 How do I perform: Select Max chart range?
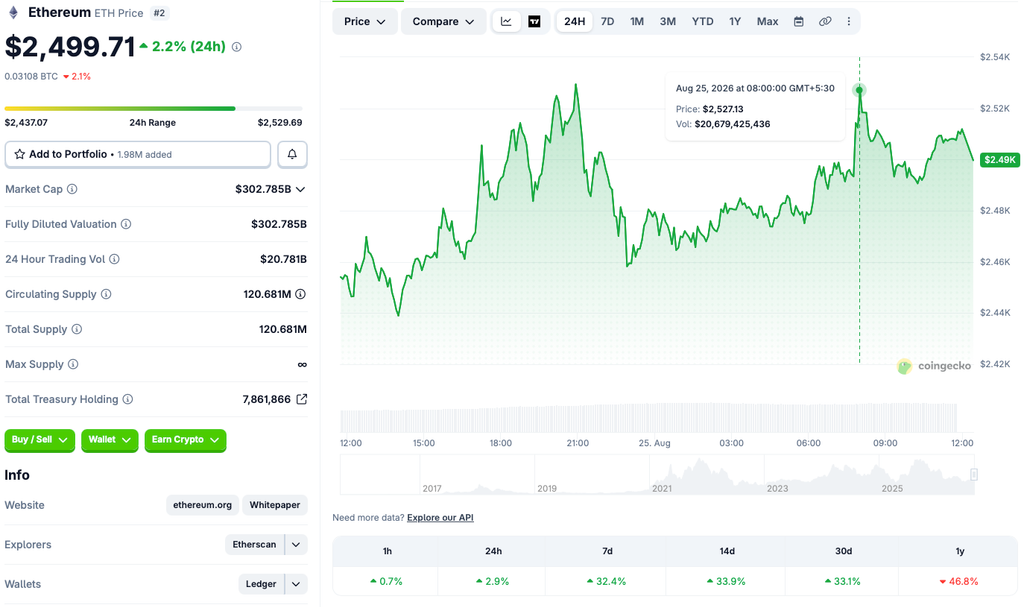[767, 22]
